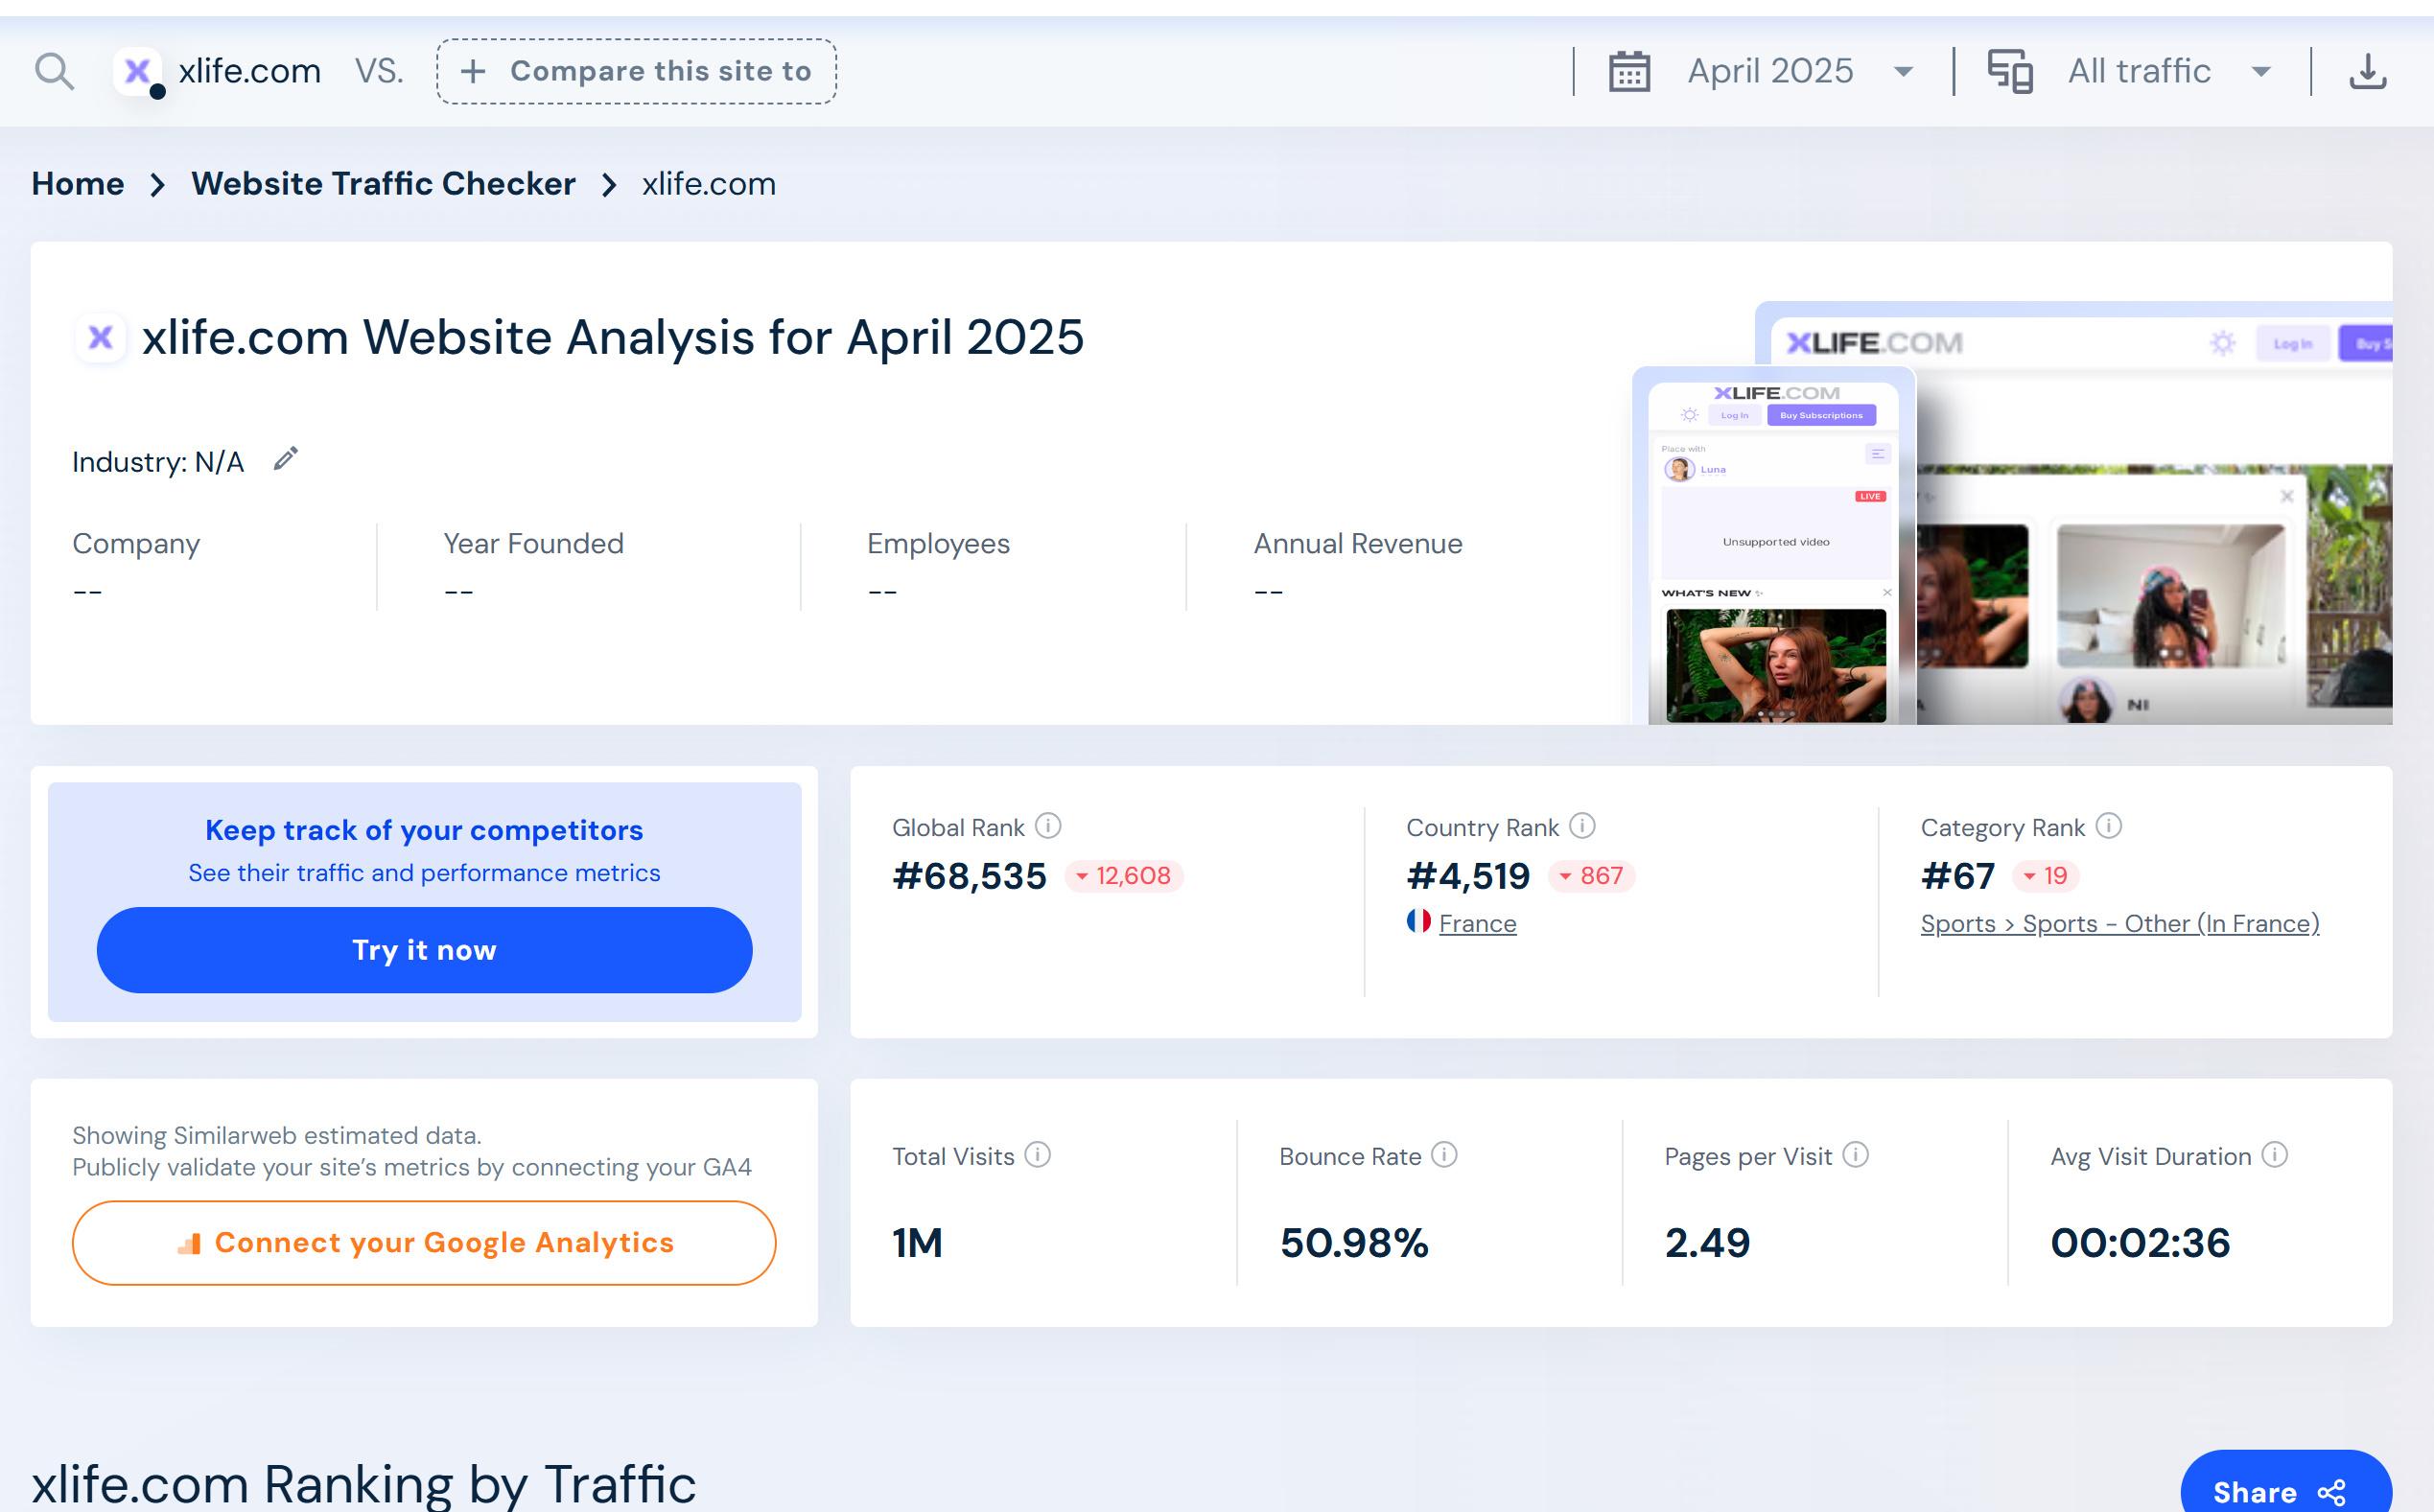
Task: Go to Home breadcrumb
Action: [78, 184]
